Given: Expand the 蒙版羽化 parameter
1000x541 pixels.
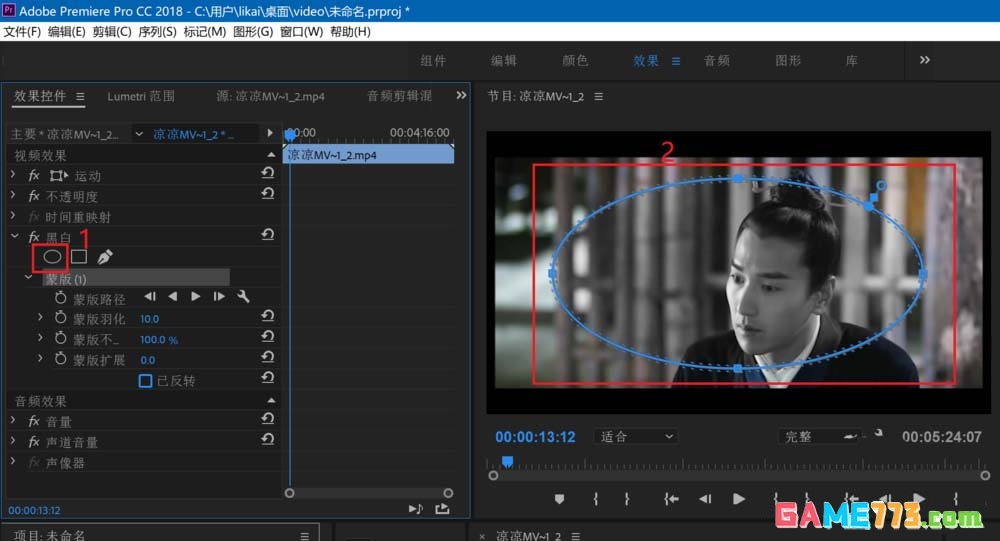Looking at the screenshot, I should (x=40, y=317).
